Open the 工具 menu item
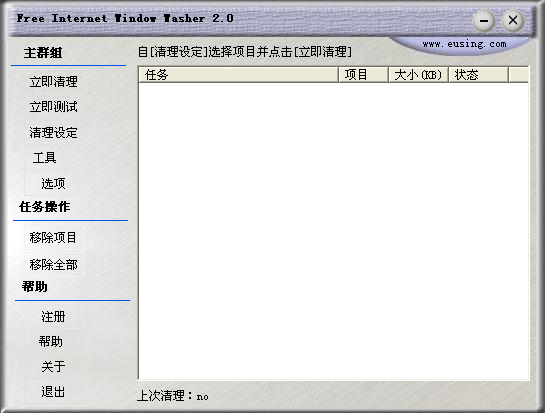The height and width of the screenshot is (413, 545). [44, 158]
